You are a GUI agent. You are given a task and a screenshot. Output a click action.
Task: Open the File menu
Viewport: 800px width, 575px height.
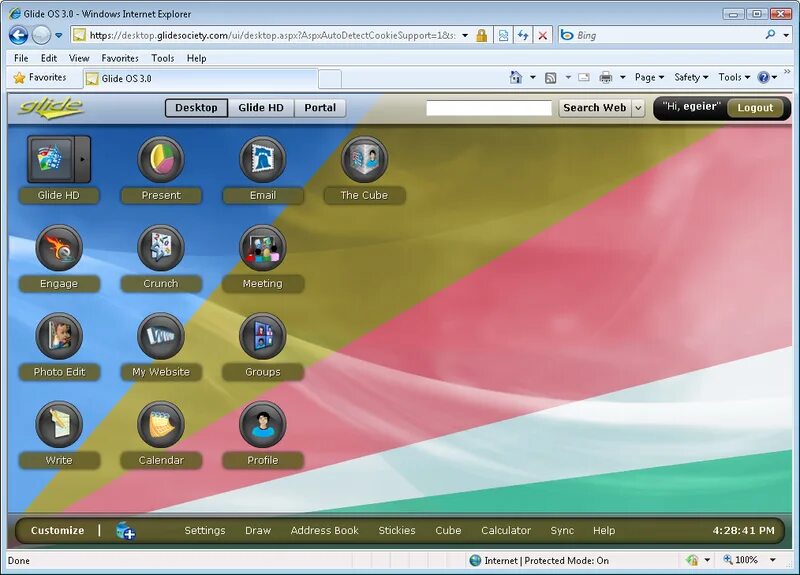(x=21, y=58)
